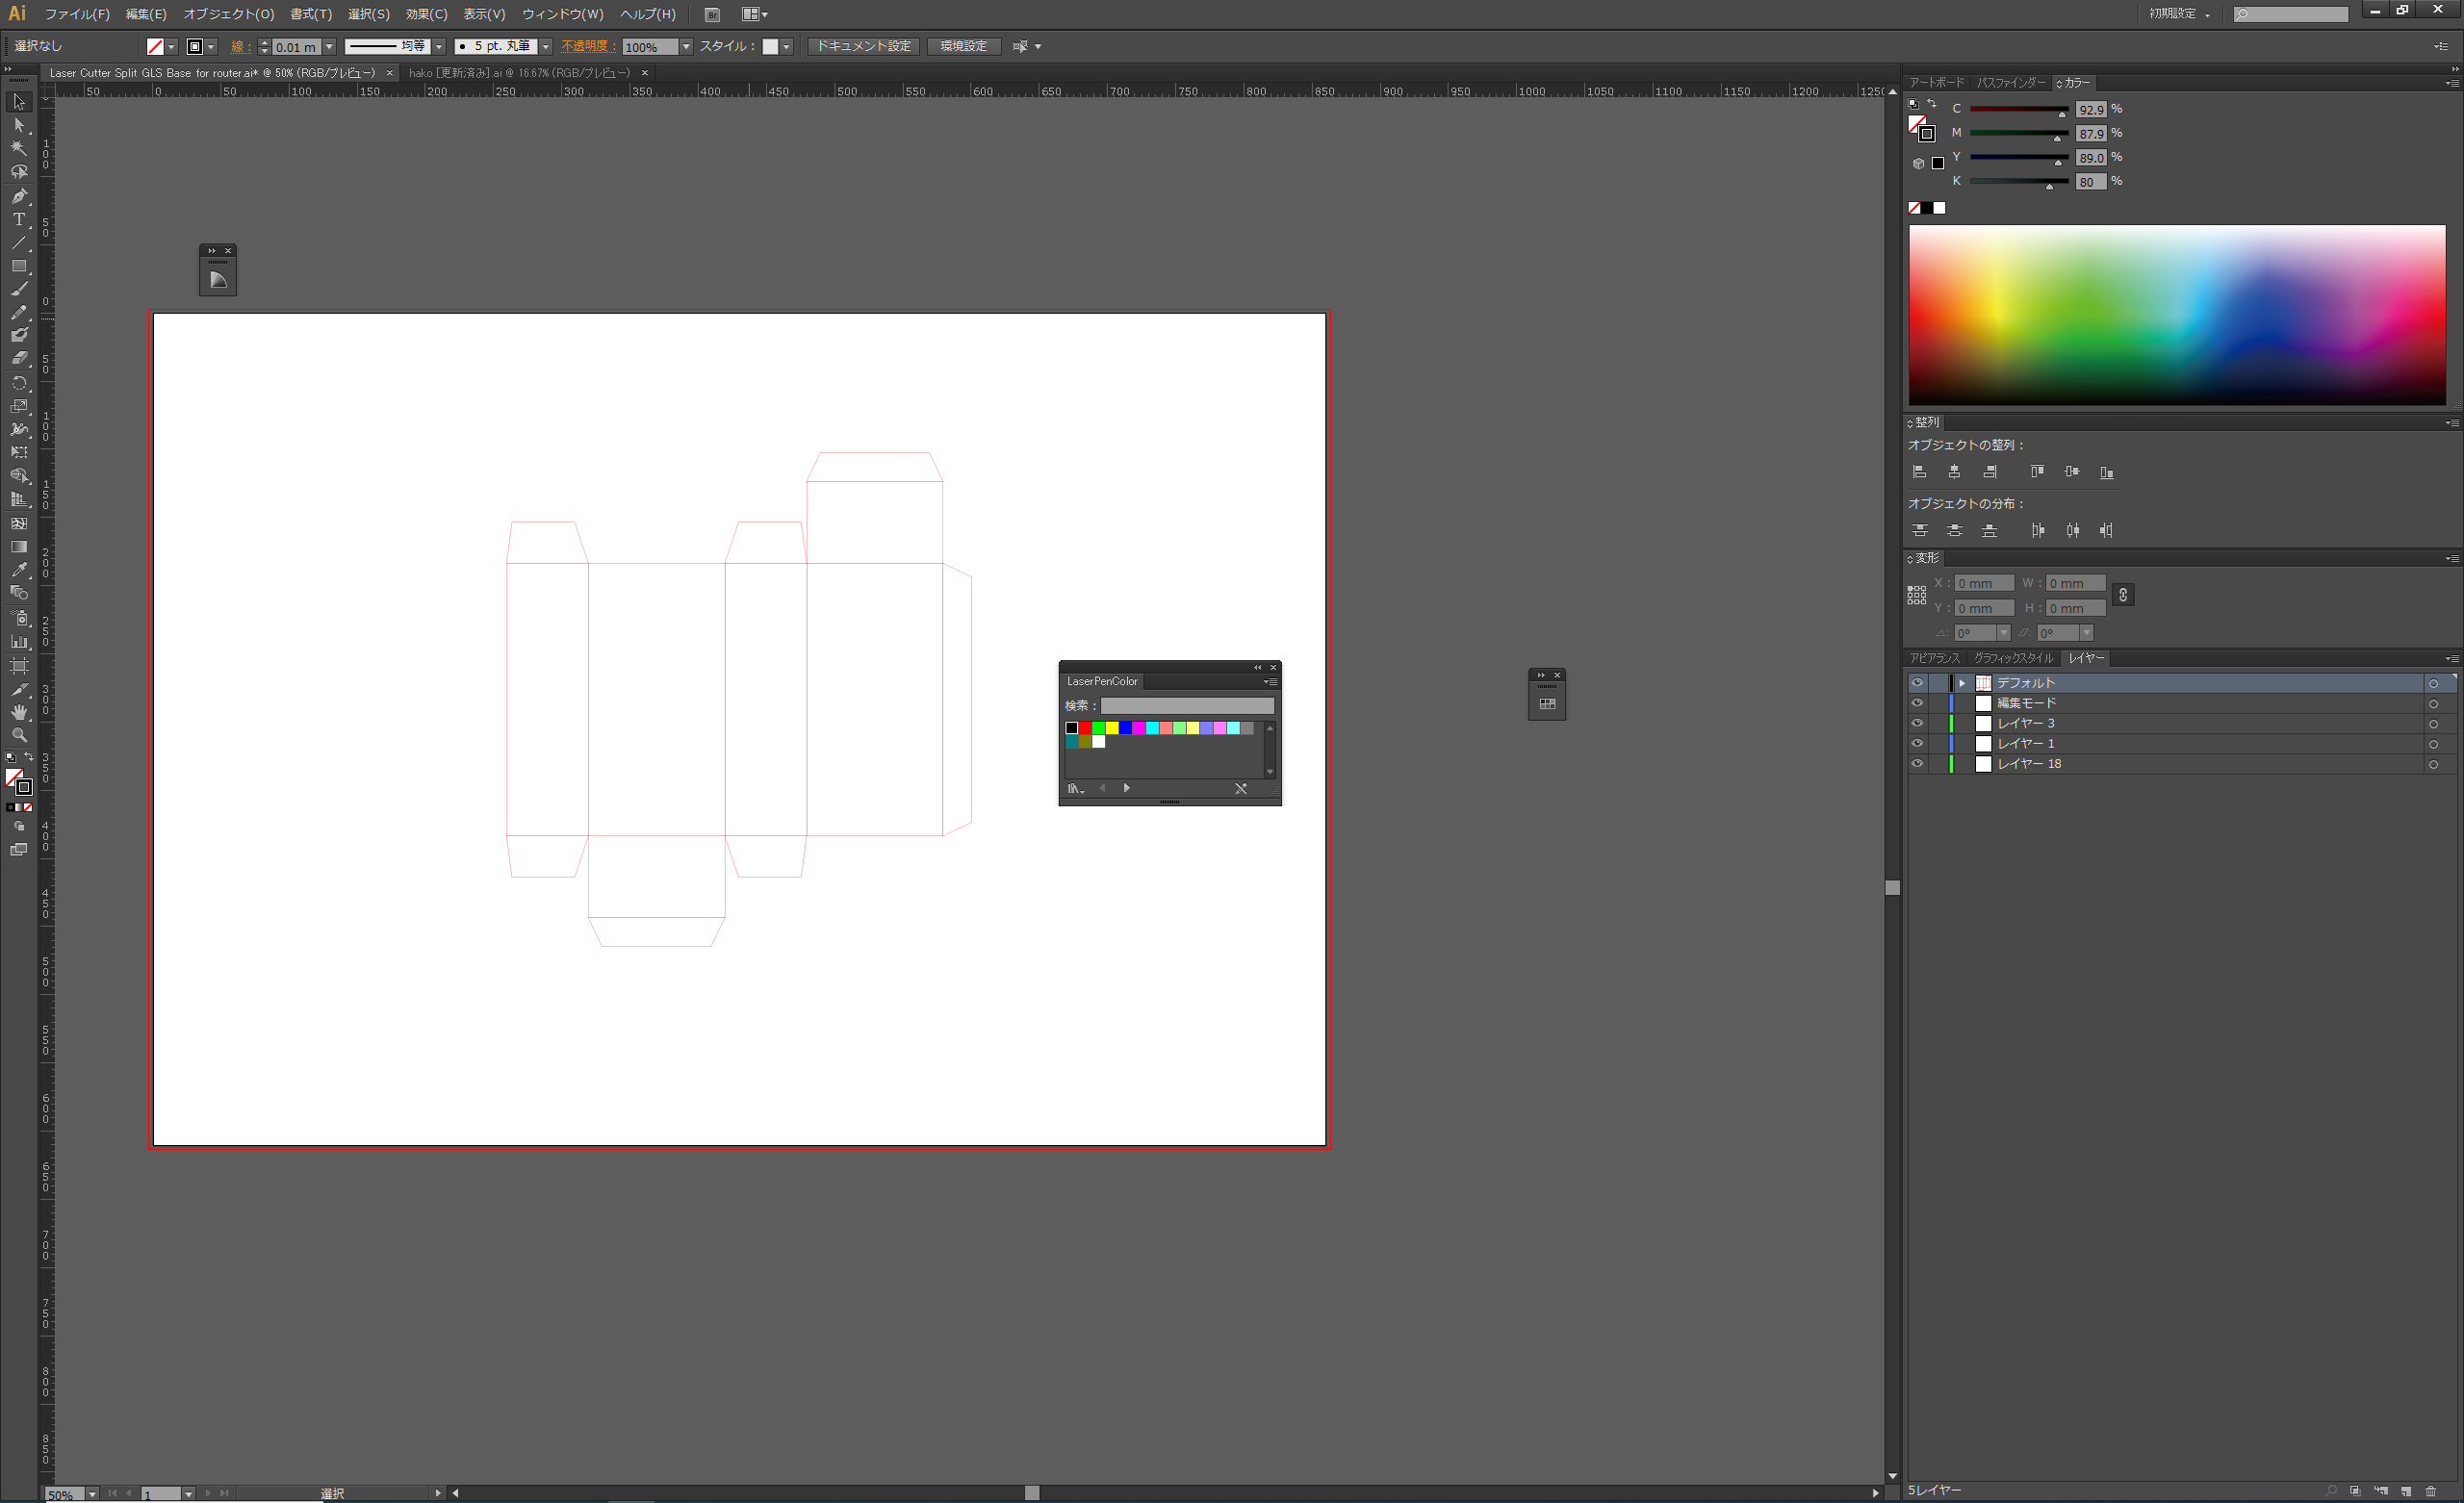
Task: Click the delete layer trash icon
Action: coord(2431,1491)
